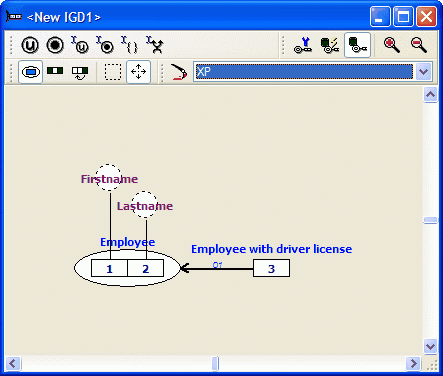The height and width of the screenshot is (376, 443).
Task: Select the dashed rectangle selection tool
Action: pyautogui.click(x=113, y=72)
